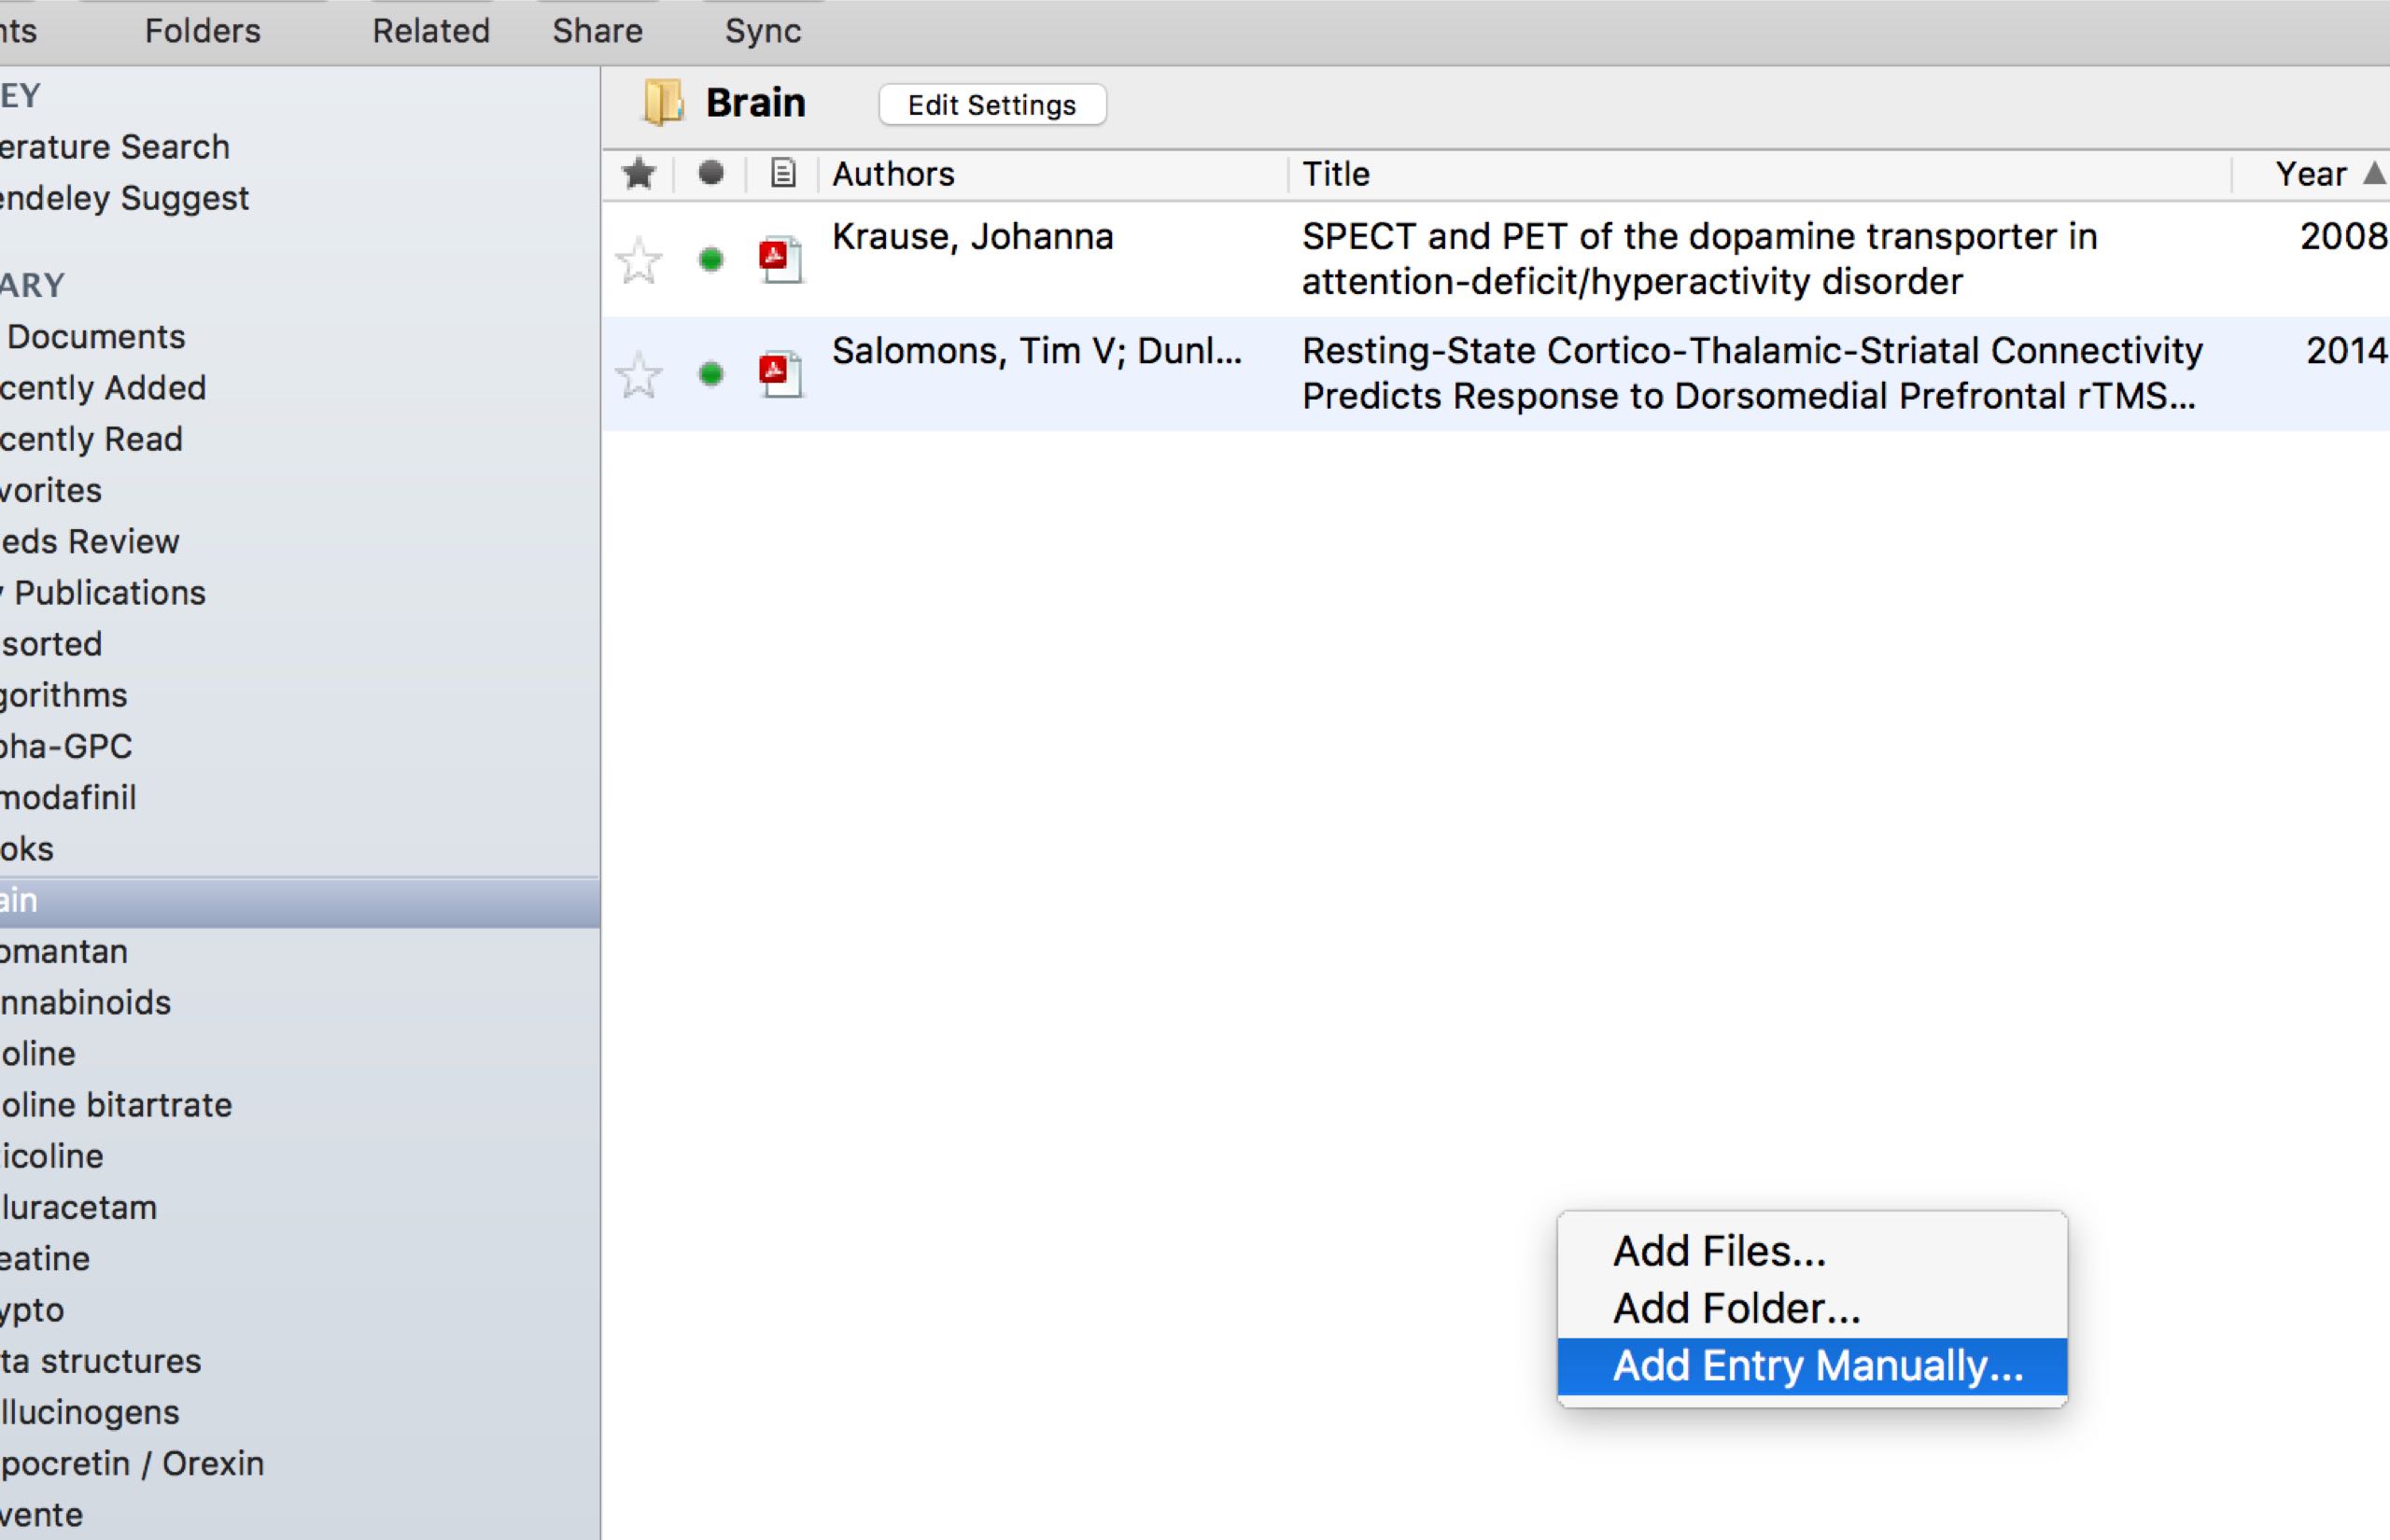Toggle Year column sort order arrow
Image resolution: width=2390 pixels, height=1540 pixels.
coord(2372,174)
